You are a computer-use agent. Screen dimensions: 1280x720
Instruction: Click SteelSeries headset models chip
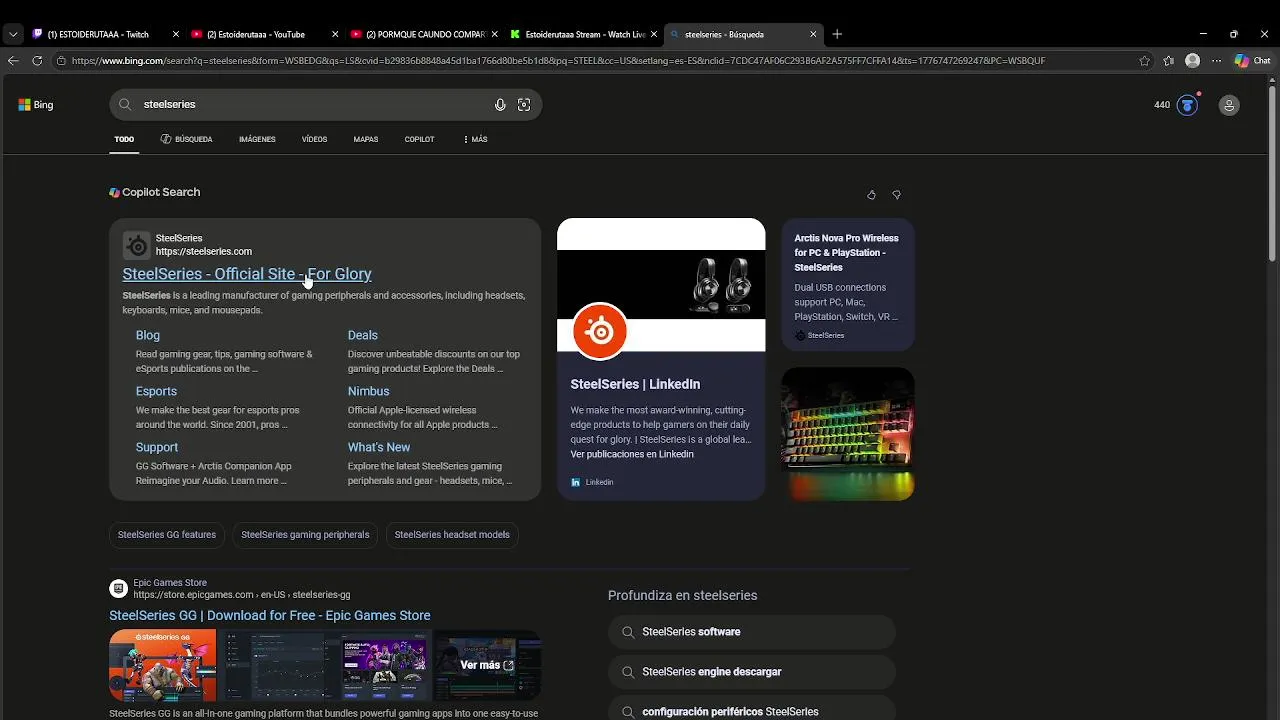[x=452, y=535]
